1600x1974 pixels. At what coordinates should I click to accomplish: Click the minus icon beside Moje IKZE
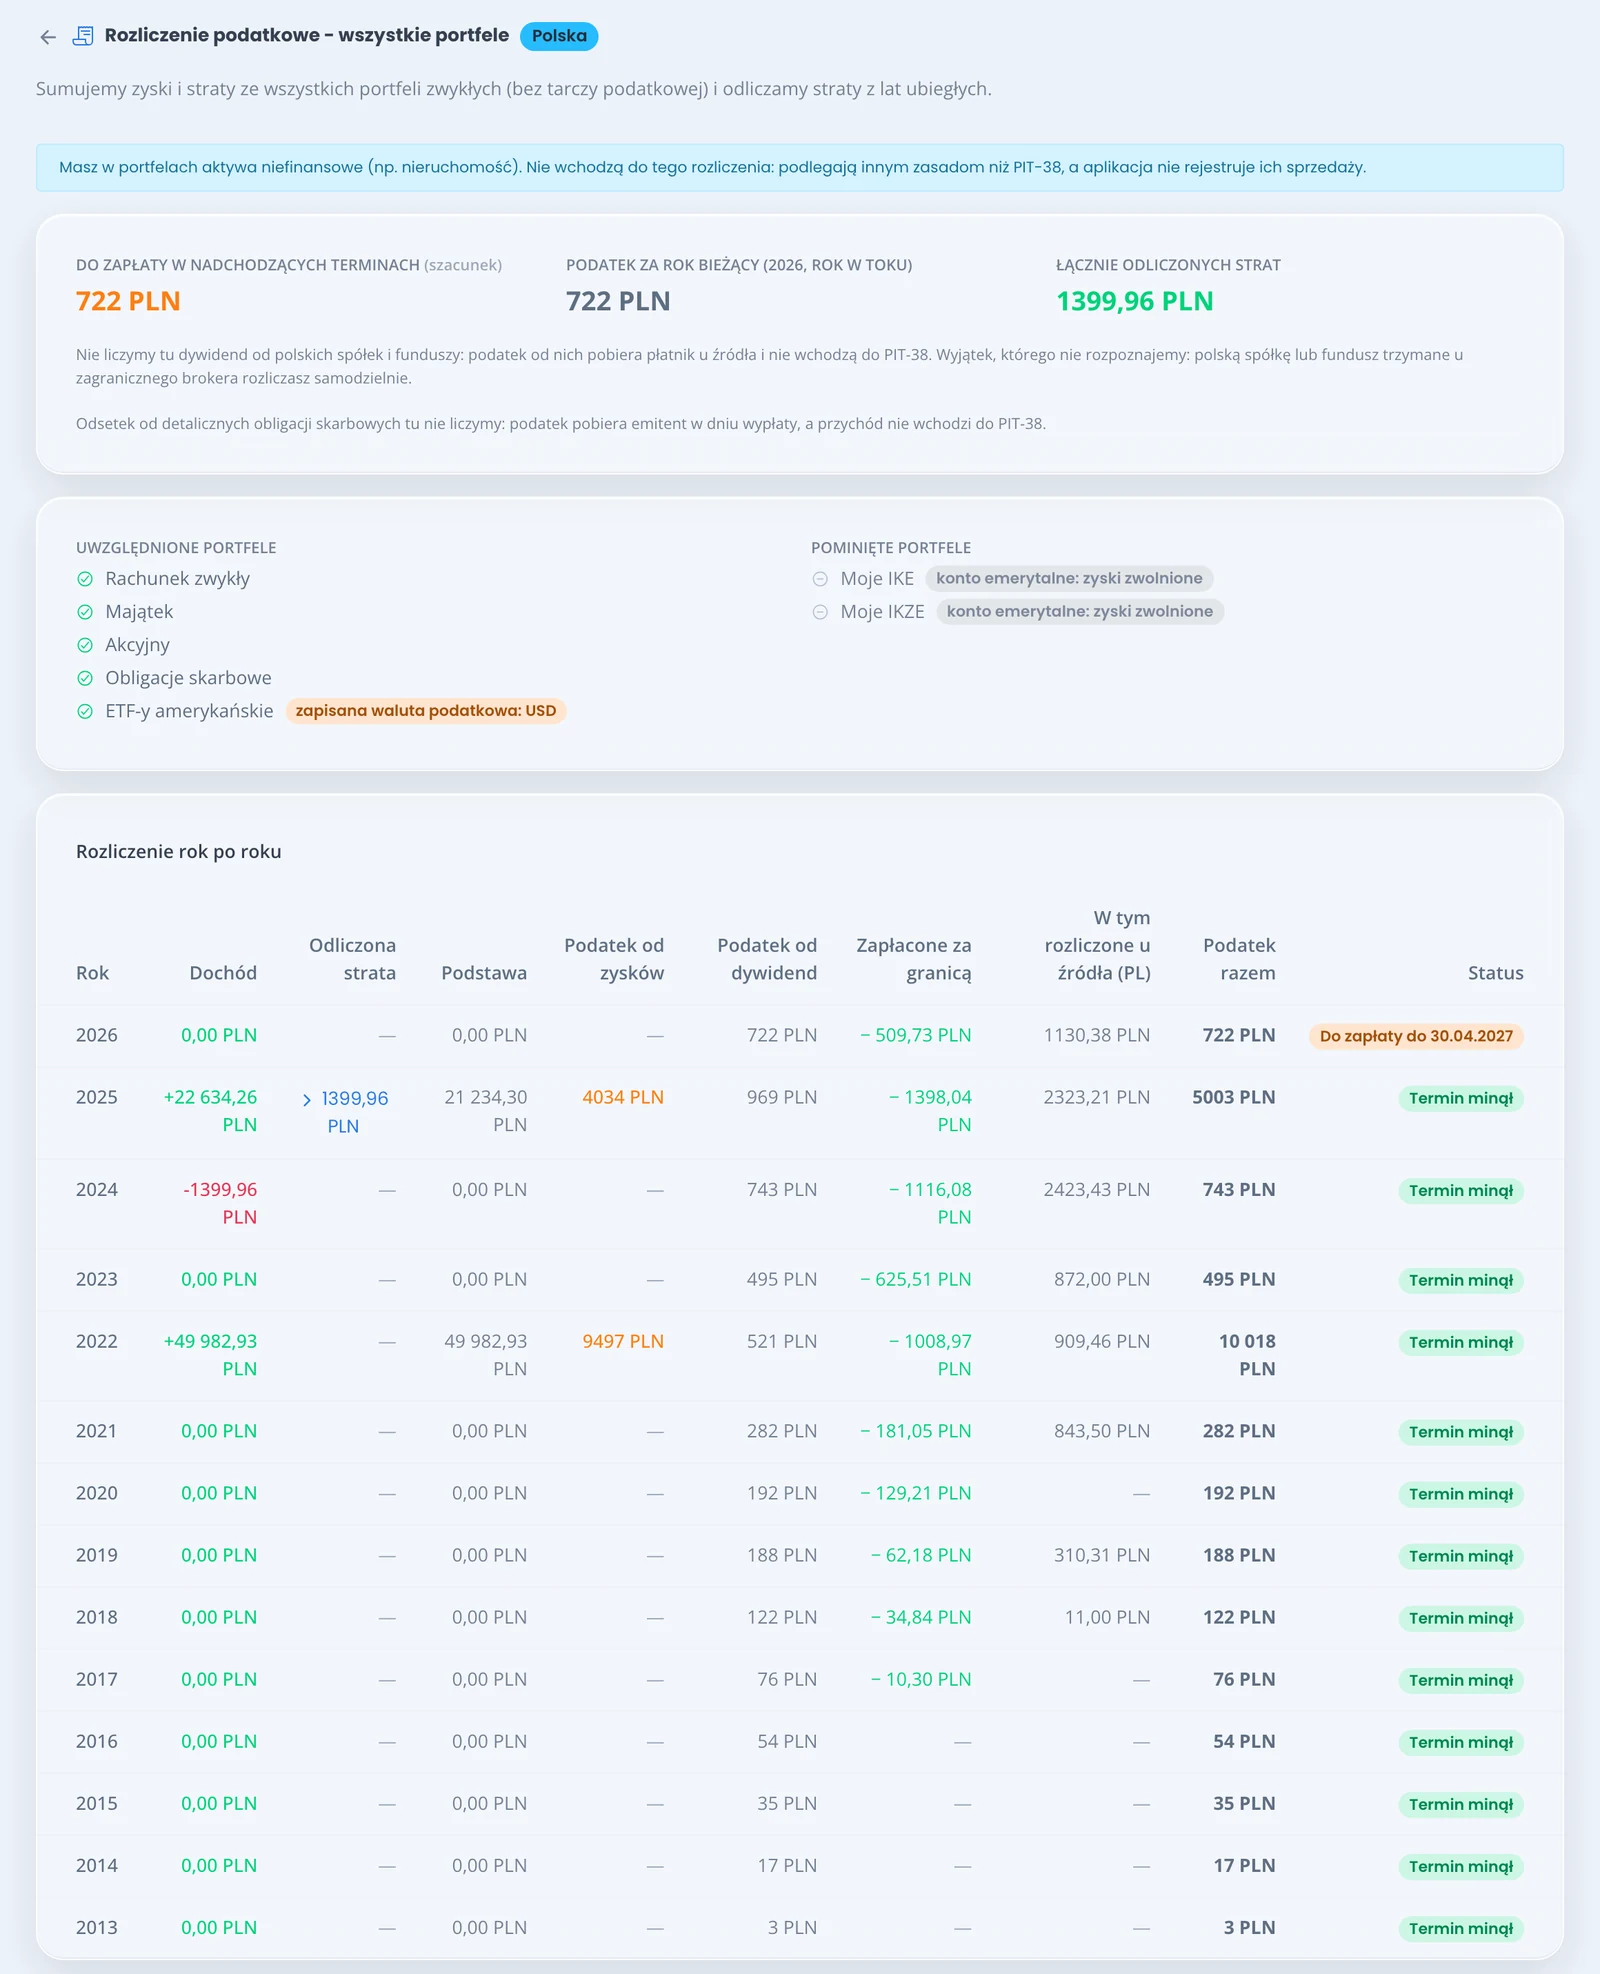[820, 612]
